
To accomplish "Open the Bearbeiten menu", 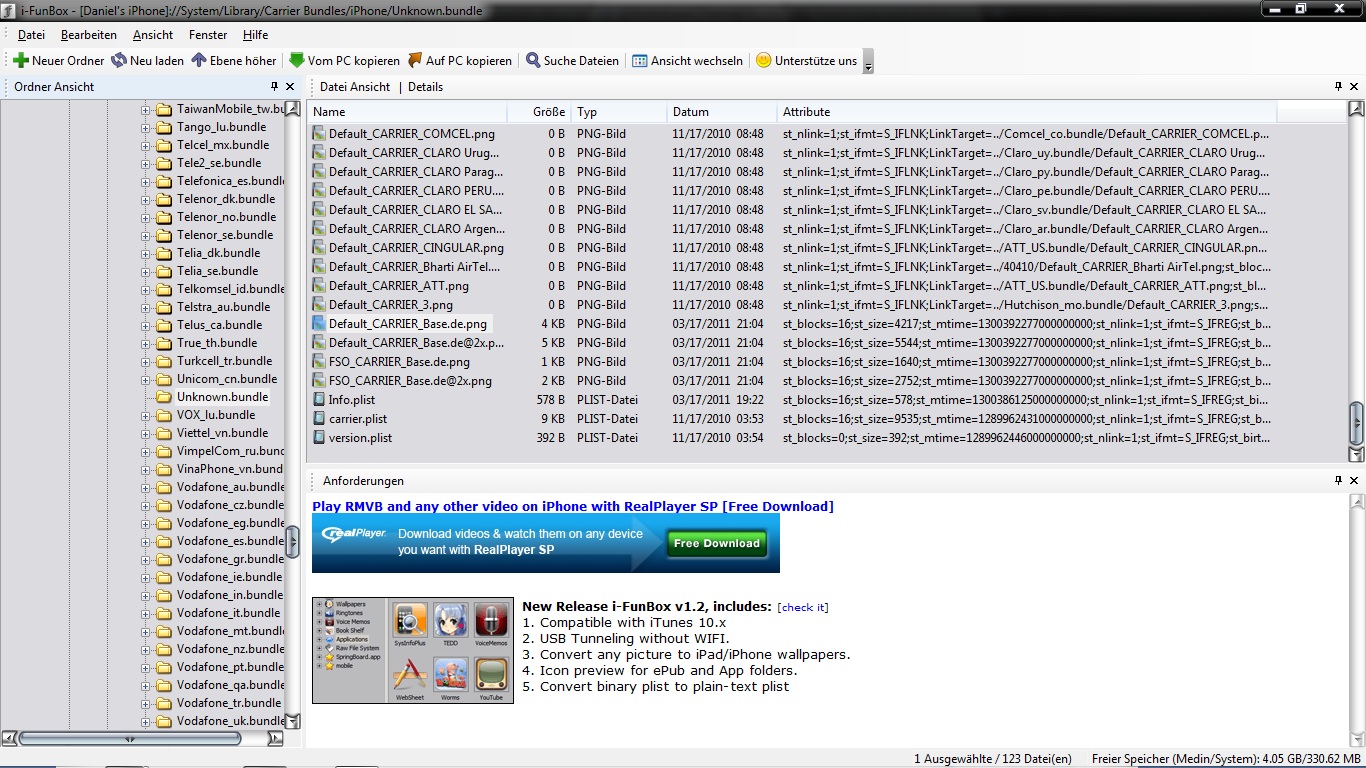I will pos(89,35).
